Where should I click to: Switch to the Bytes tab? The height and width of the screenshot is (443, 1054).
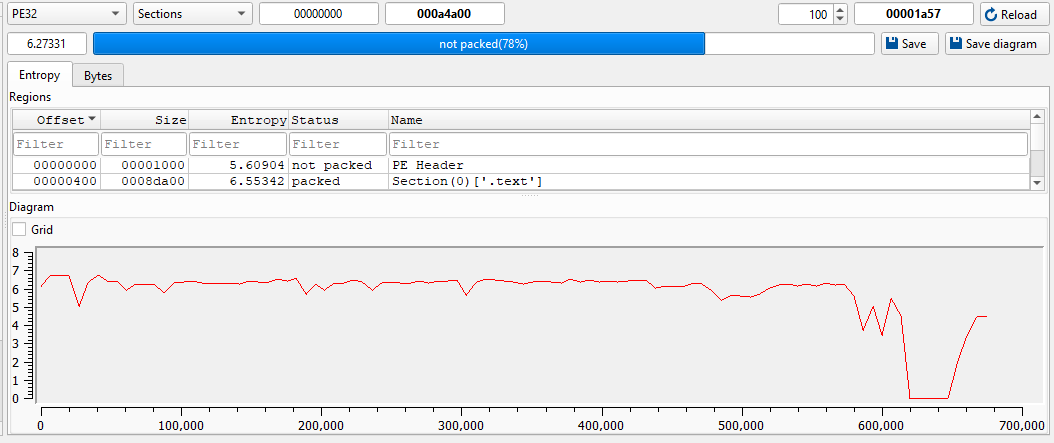(98, 76)
